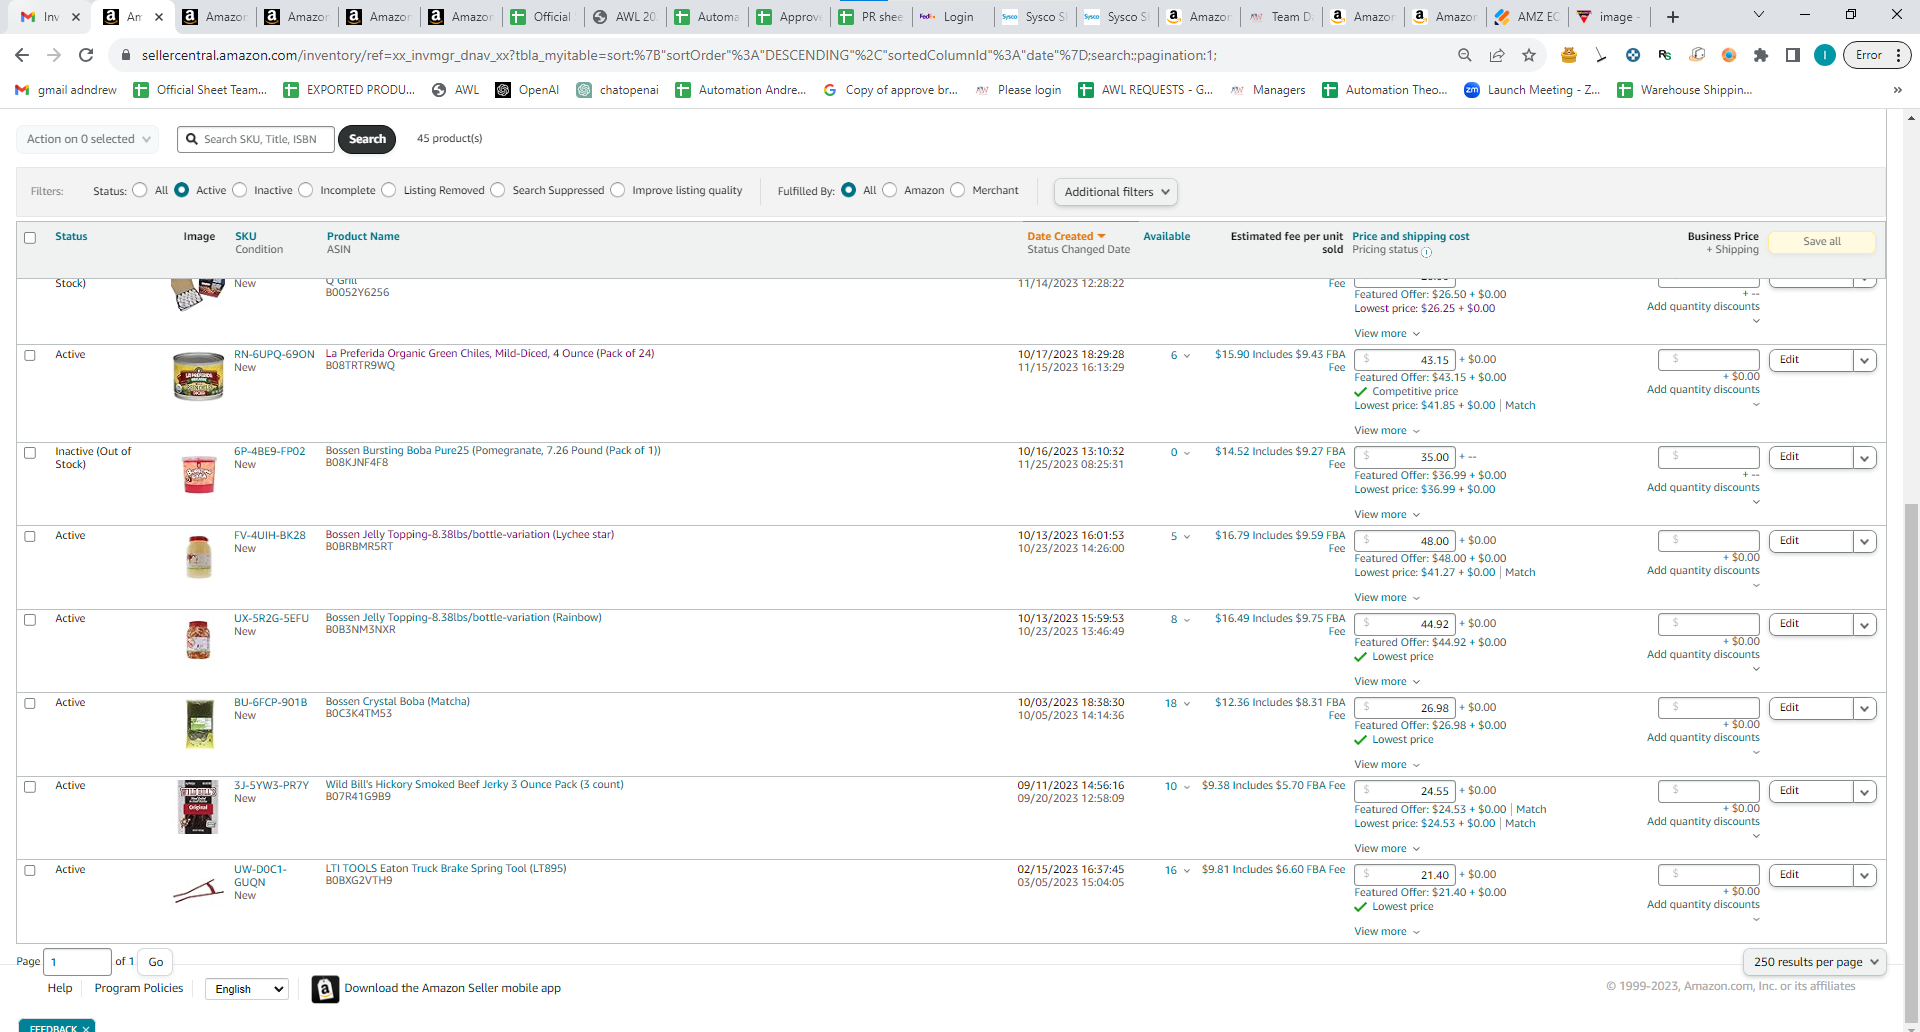Open the AWL bookmark
This screenshot has height=1032, width=1920.
[456, 90]
